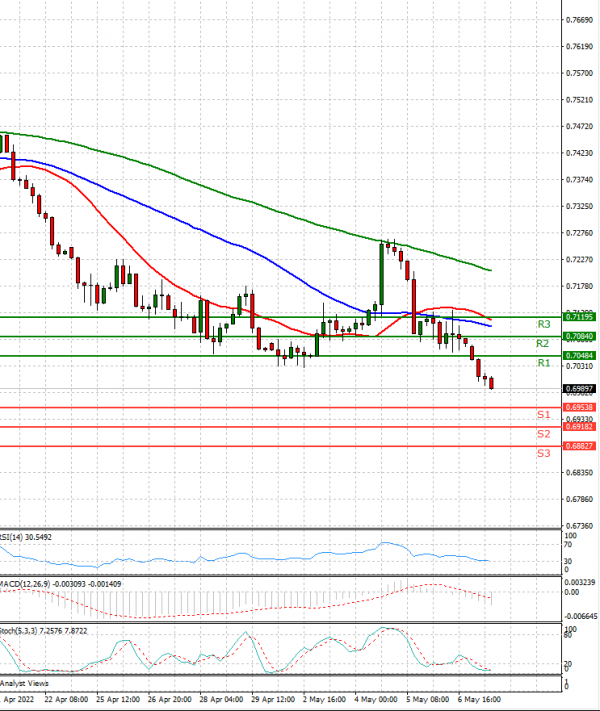
Task: Click the 28 Apr 04:00 time label
Action: coord(221,699)
